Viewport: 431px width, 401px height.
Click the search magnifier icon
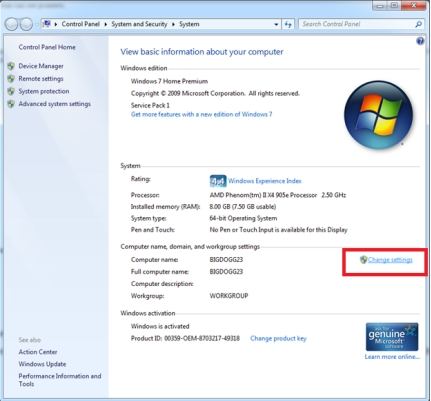click(418, 24)
